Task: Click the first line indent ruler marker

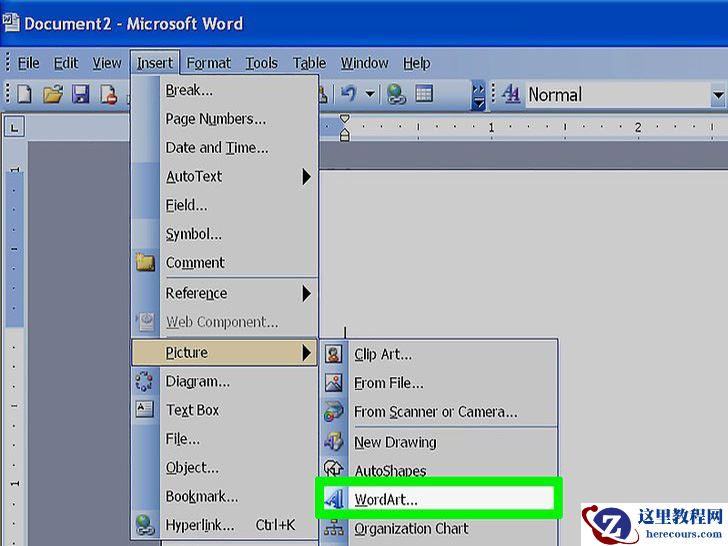Action: (x=344, y=119)
